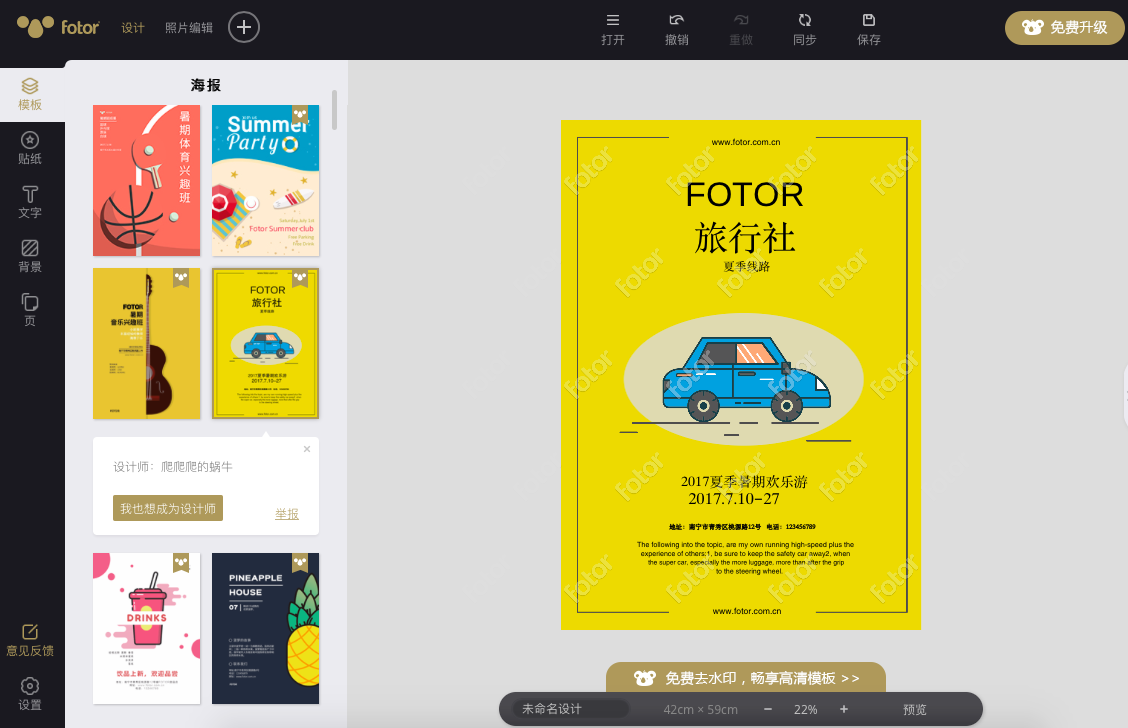Click the template panel scrollbar

pyautogui.click(x=335, y=110)
